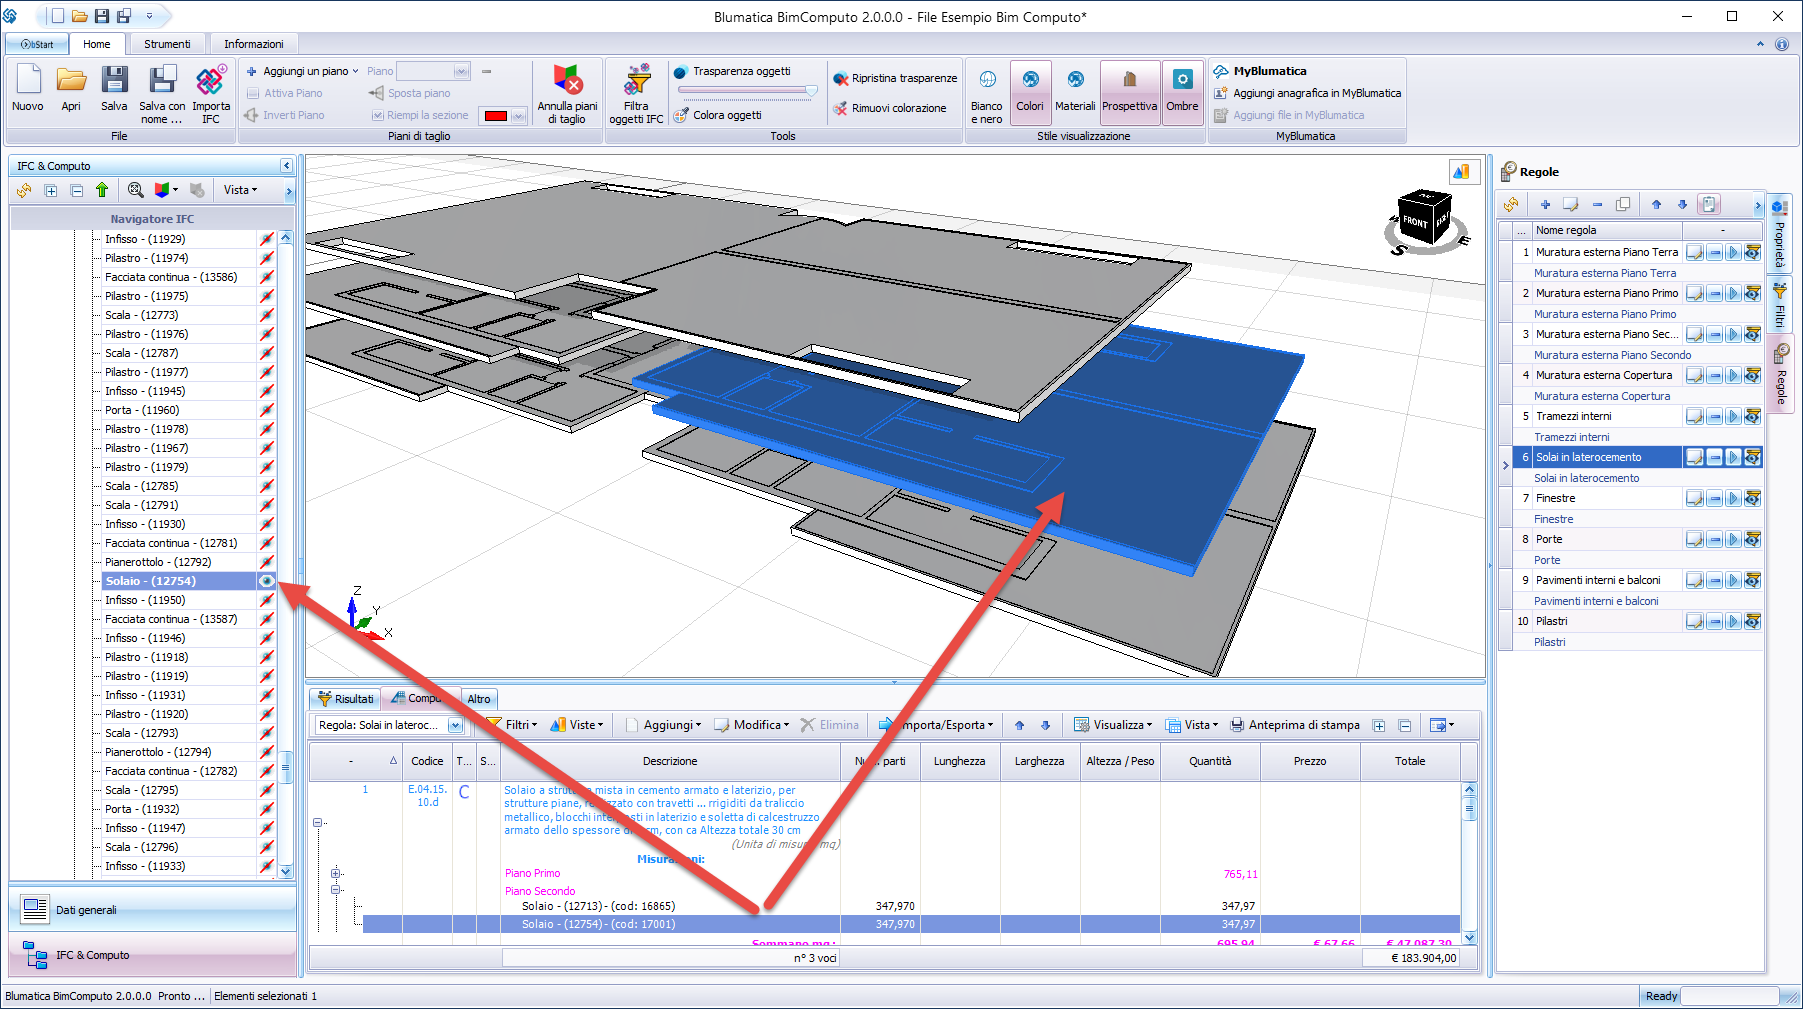Open Aggiungi menu in computo toolbar
This screenshot has height=1009, width=1803.
tap(663, 725)
